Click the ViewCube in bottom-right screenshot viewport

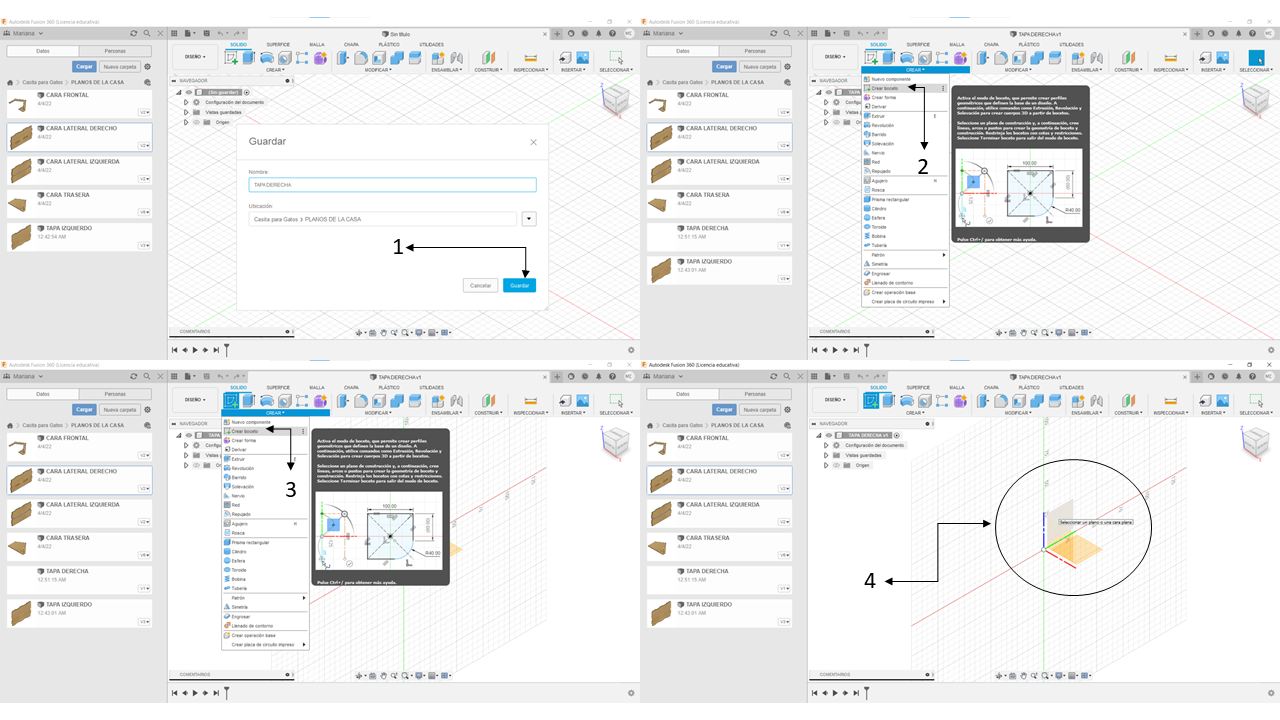1254,441
